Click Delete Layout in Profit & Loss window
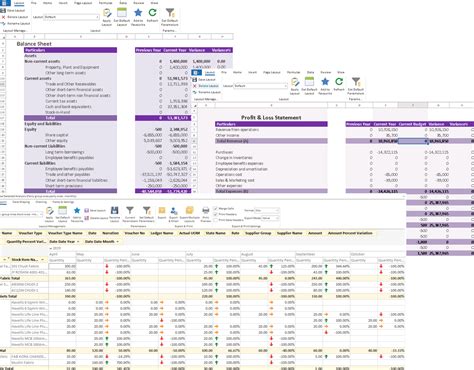 (x=206, y=86)
